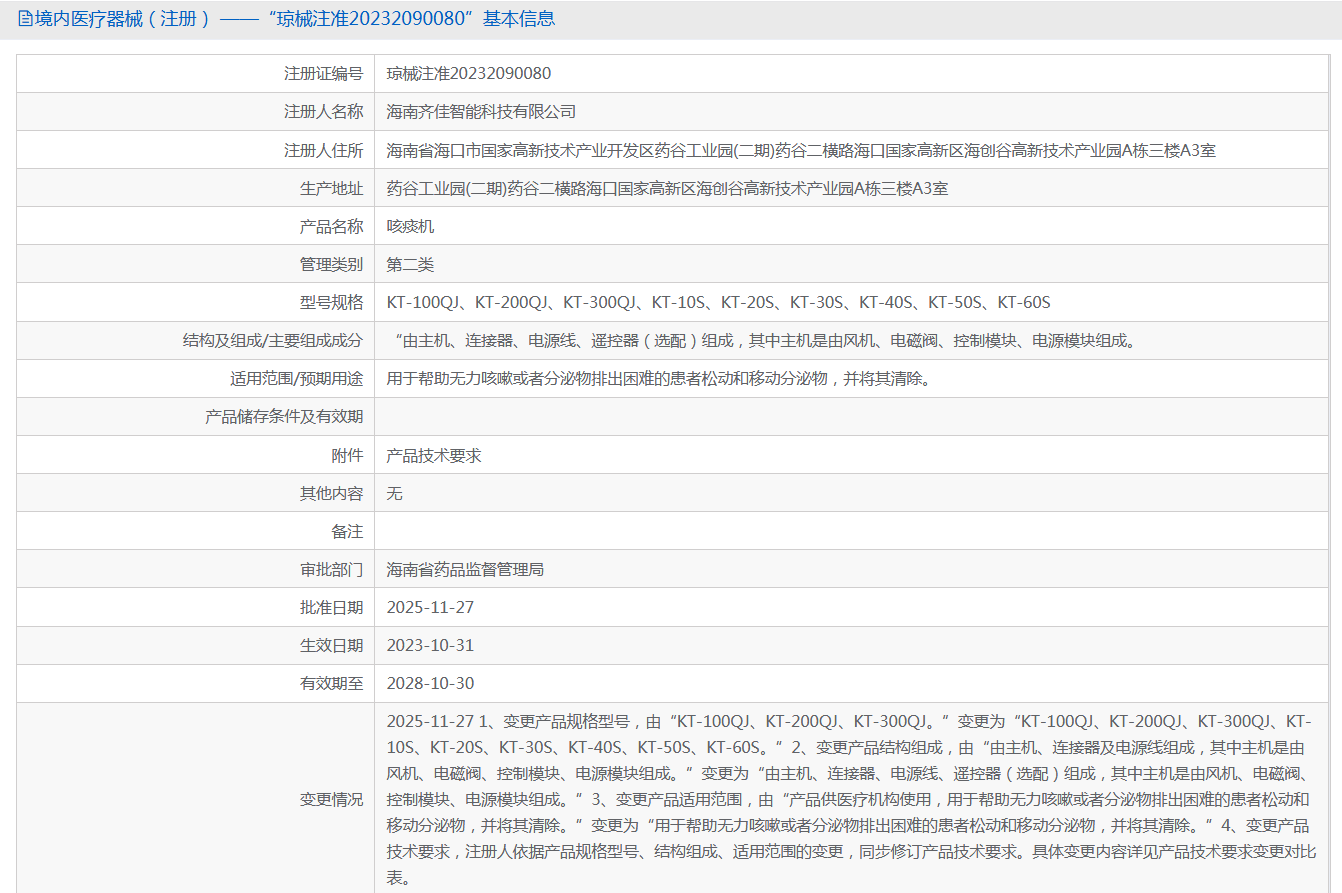This screenshot has height=893, width=1342.
Task: Click the 产品名称 label
Action: tap(331, 226)
